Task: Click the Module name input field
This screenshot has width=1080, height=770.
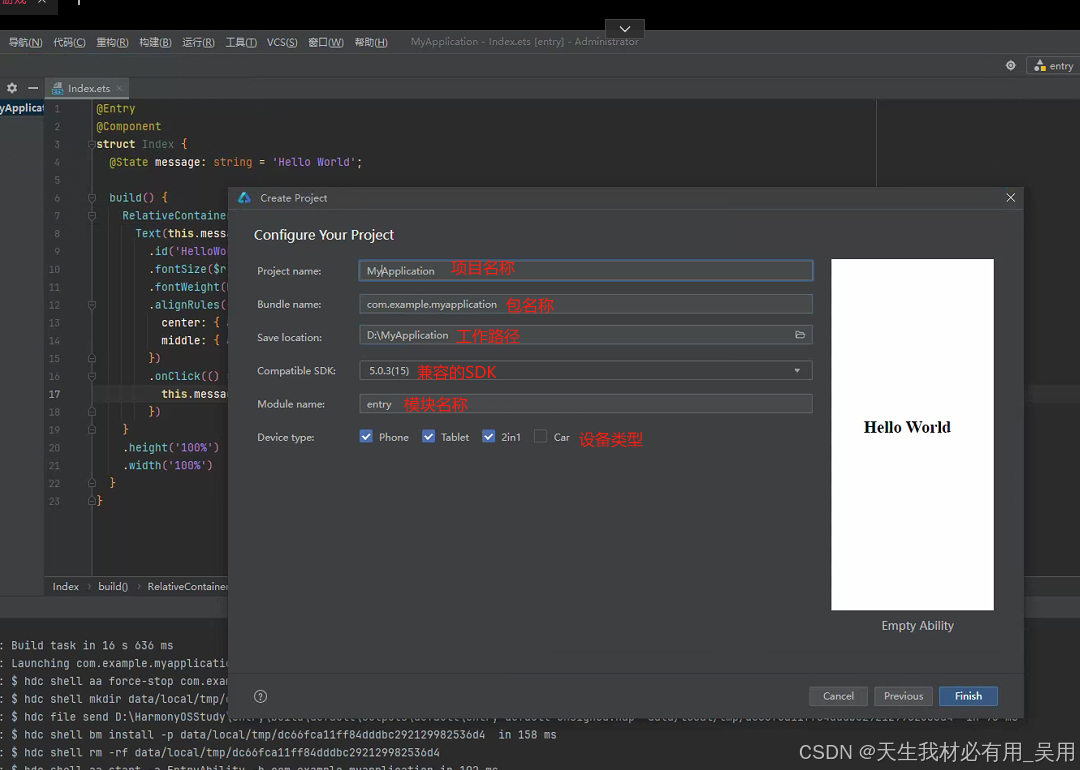Action: coord(585,404)
